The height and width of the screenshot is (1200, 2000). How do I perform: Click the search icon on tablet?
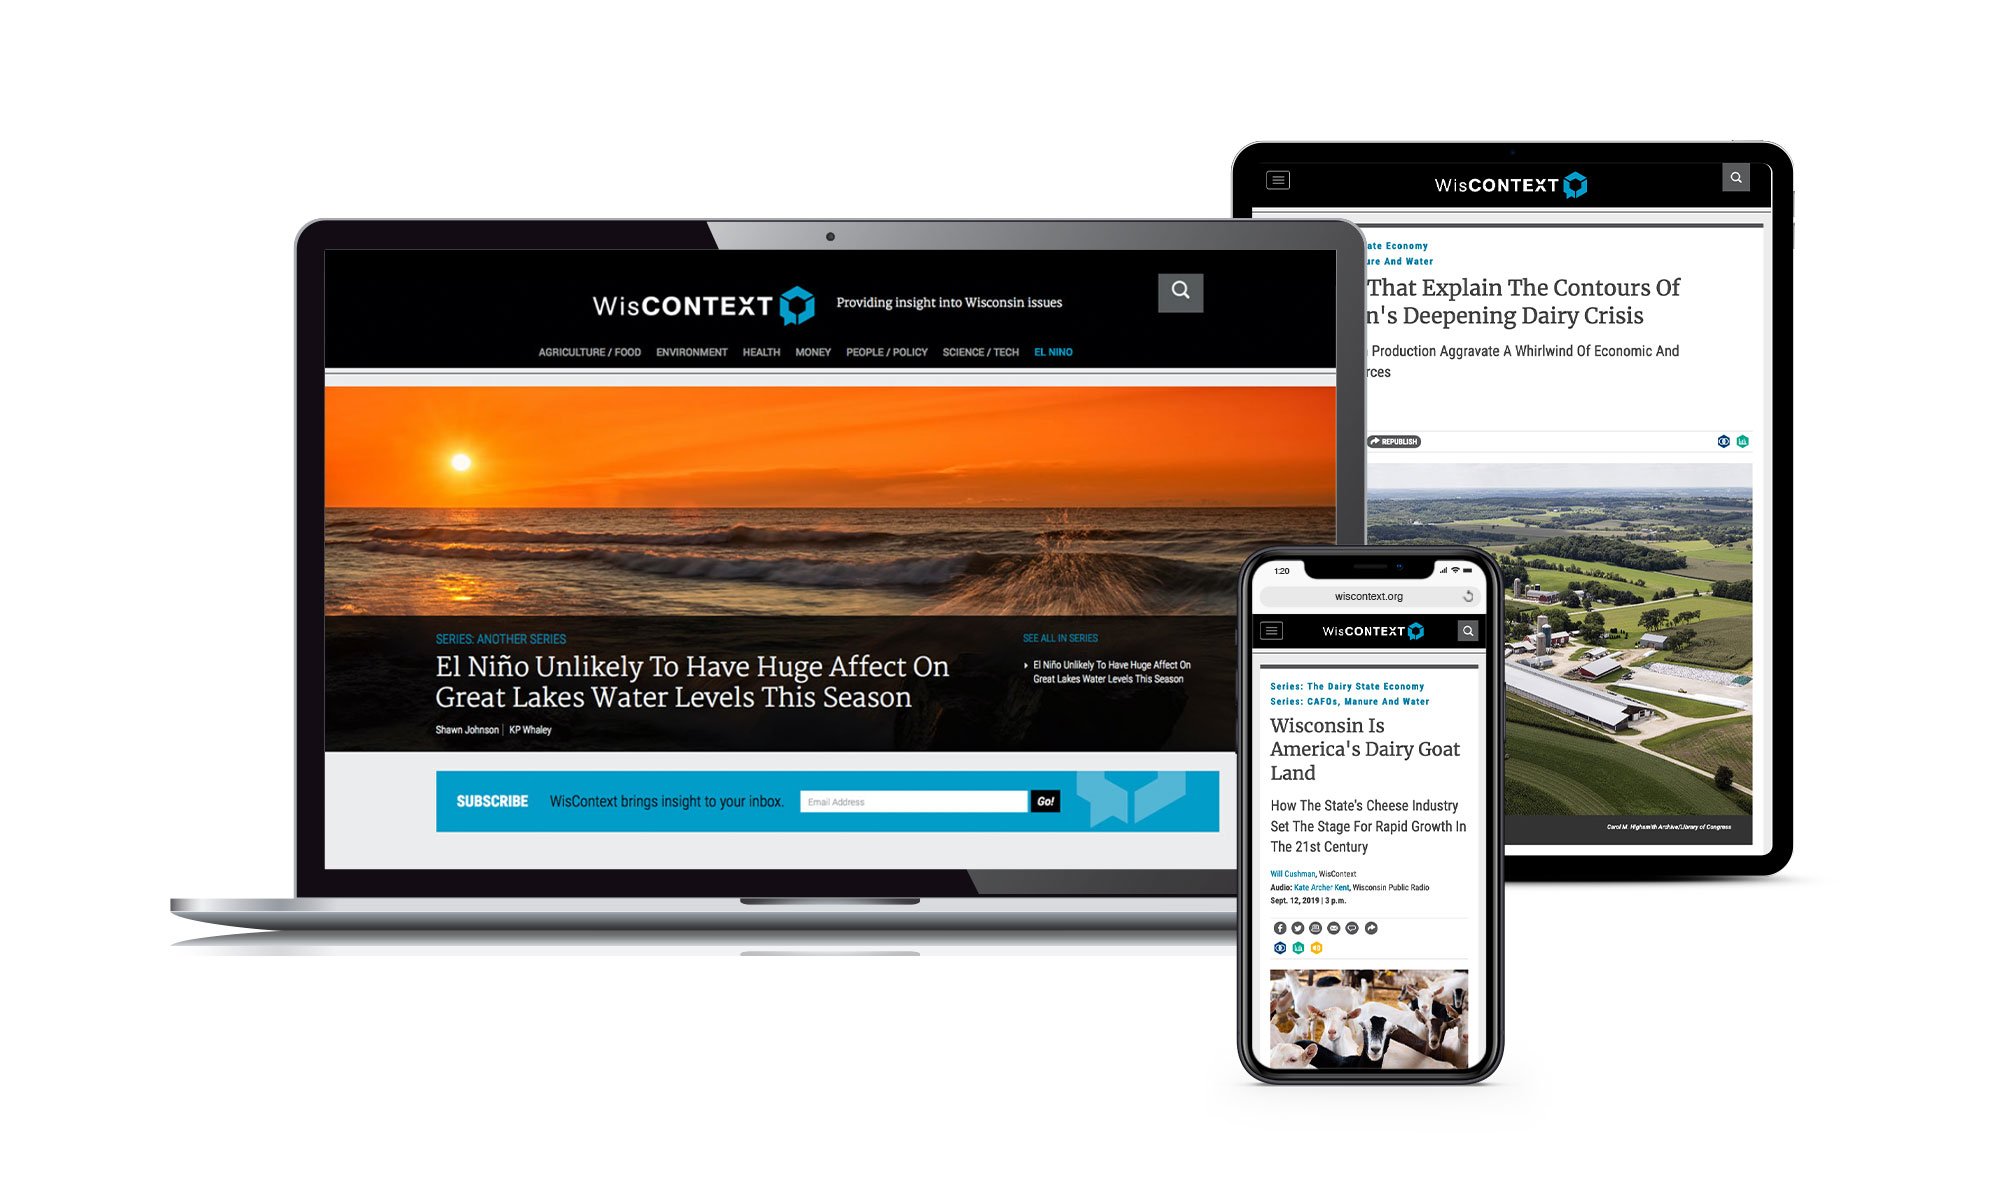click(x=1736, y=177)
